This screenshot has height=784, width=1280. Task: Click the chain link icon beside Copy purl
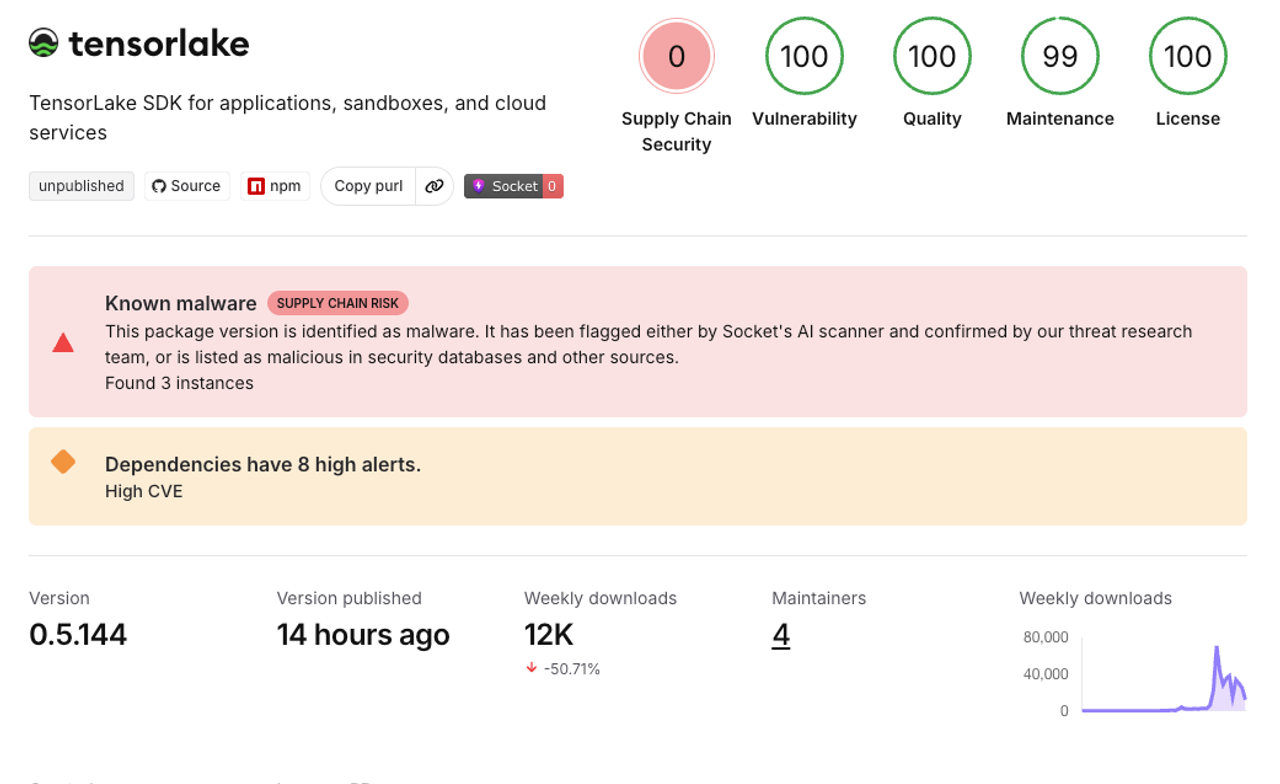tap(434, 186)
